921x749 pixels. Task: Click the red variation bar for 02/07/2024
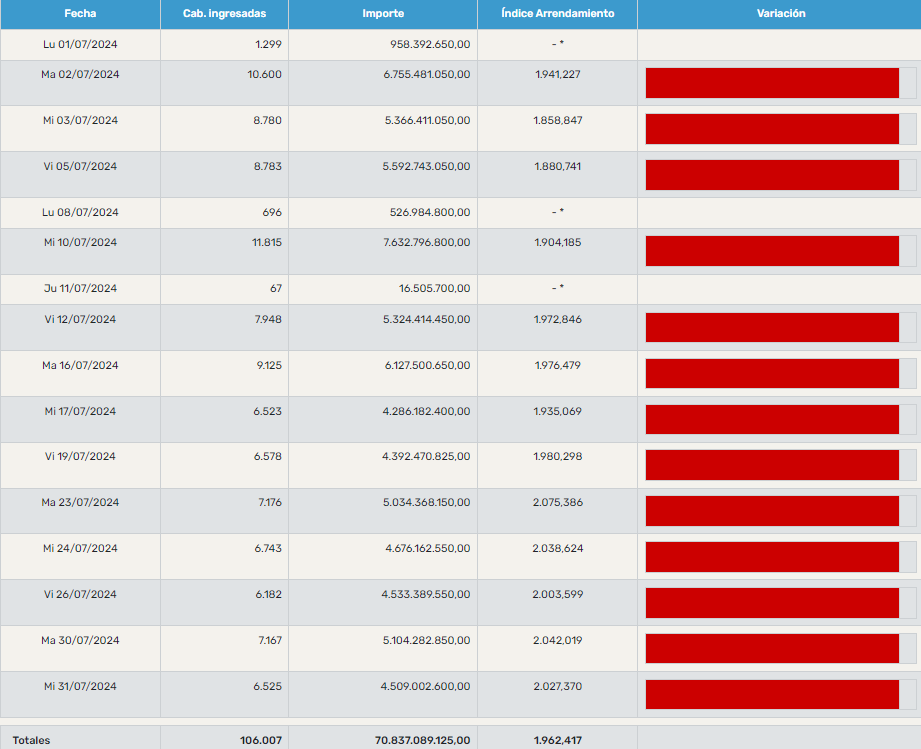click(772, 83)
